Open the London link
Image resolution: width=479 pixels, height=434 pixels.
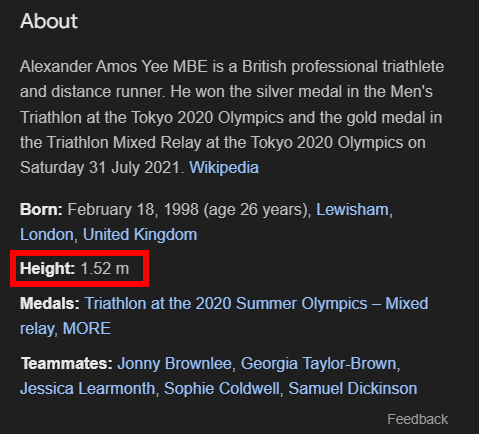click(x=47, y=235)
